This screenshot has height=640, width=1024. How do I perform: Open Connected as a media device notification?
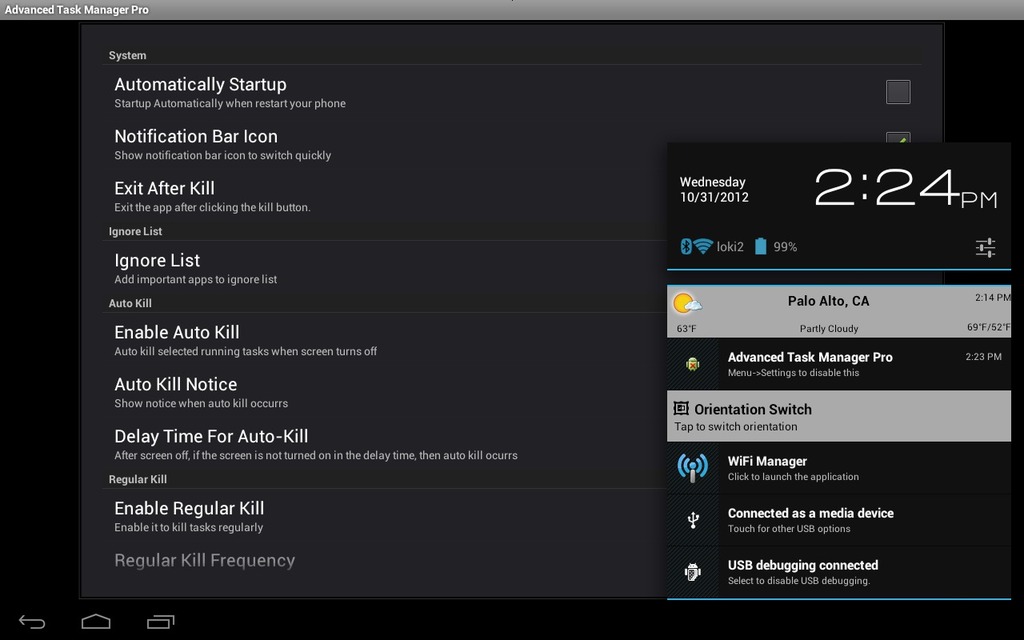click(x=839, y=520)
